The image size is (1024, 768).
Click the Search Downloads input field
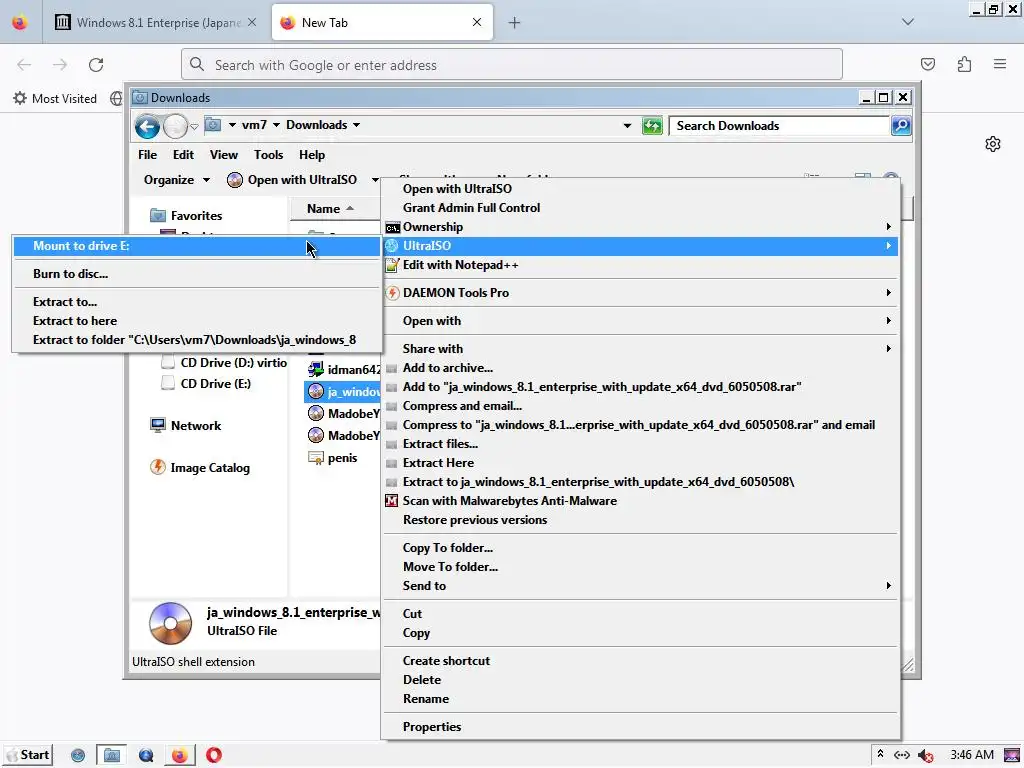click(x=780, y=125)
